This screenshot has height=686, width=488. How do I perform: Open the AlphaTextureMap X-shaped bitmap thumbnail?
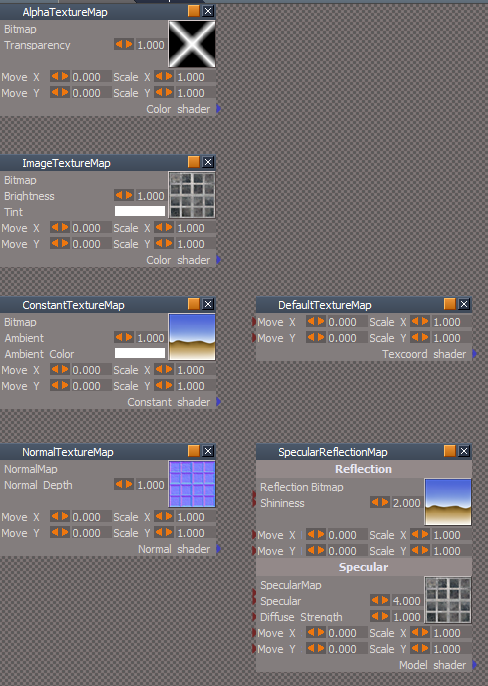pyautogui.click(x=192, y=44)
